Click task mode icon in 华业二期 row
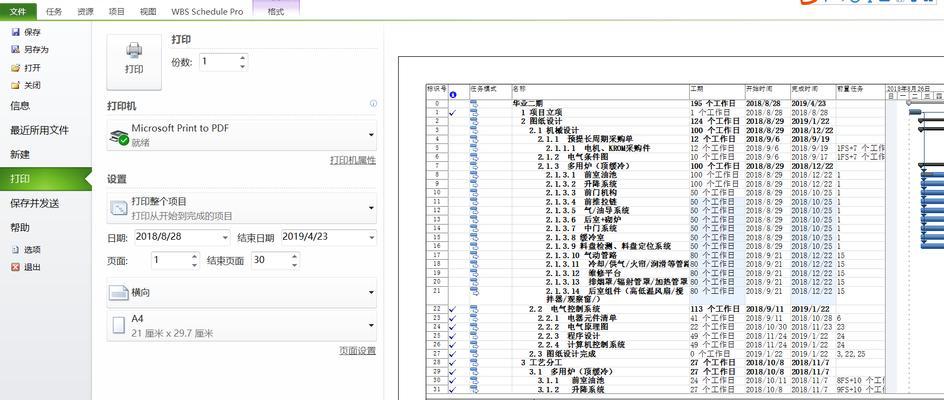Screen dimensions: 944x400 point(474,103)
